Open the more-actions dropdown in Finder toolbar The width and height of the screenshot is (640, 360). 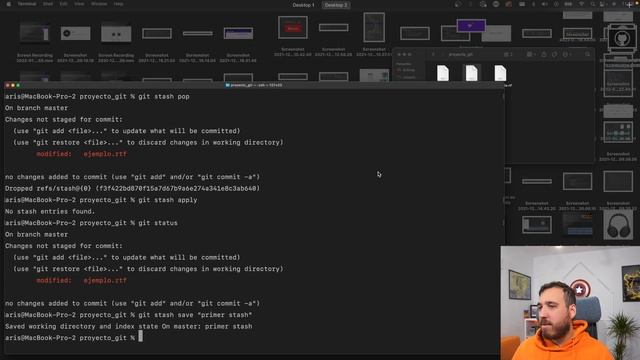(x=567, y=54)
